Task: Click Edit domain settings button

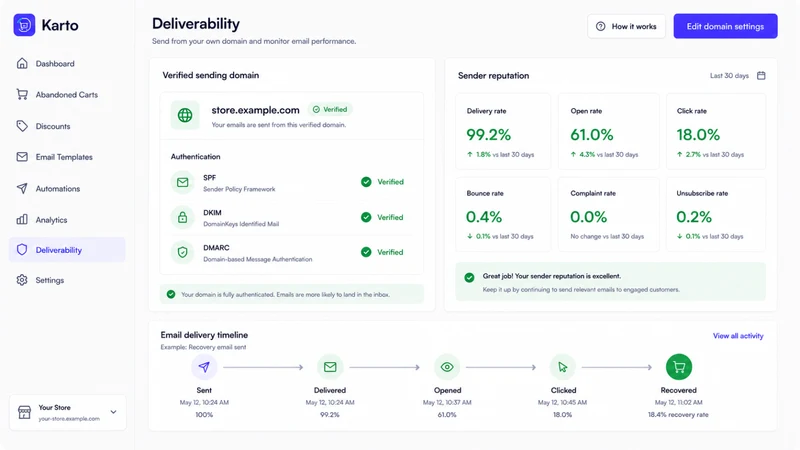Action: (x=725, y=26)
